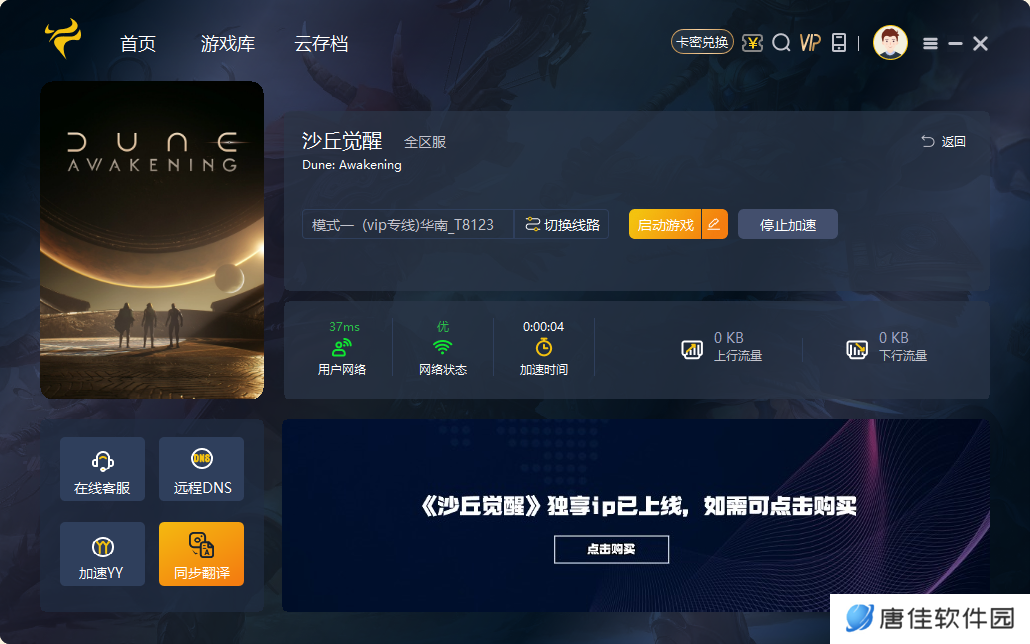Click the "Dune: Awakening" subtitle text
The height and width of the screenshot is (644, 1030).
pos(351,165)
